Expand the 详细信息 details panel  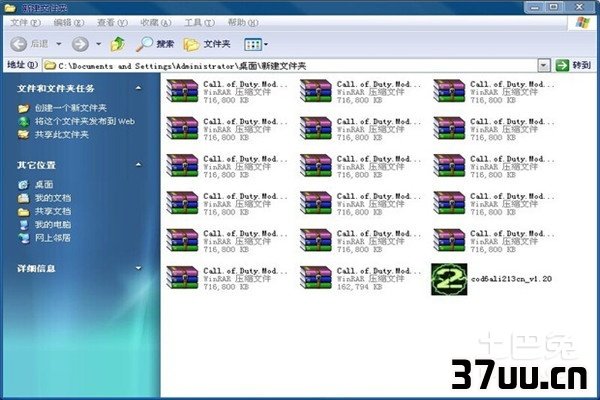139,269
